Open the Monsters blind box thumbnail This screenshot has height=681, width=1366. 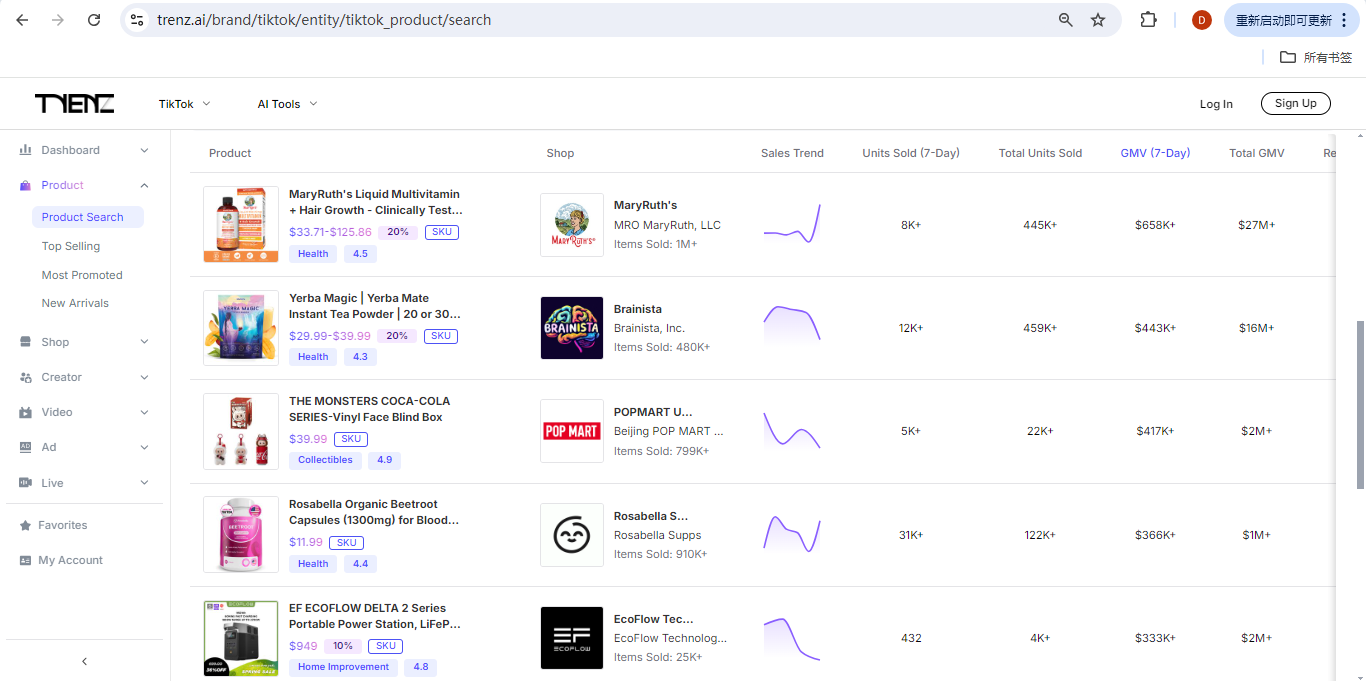241,431
